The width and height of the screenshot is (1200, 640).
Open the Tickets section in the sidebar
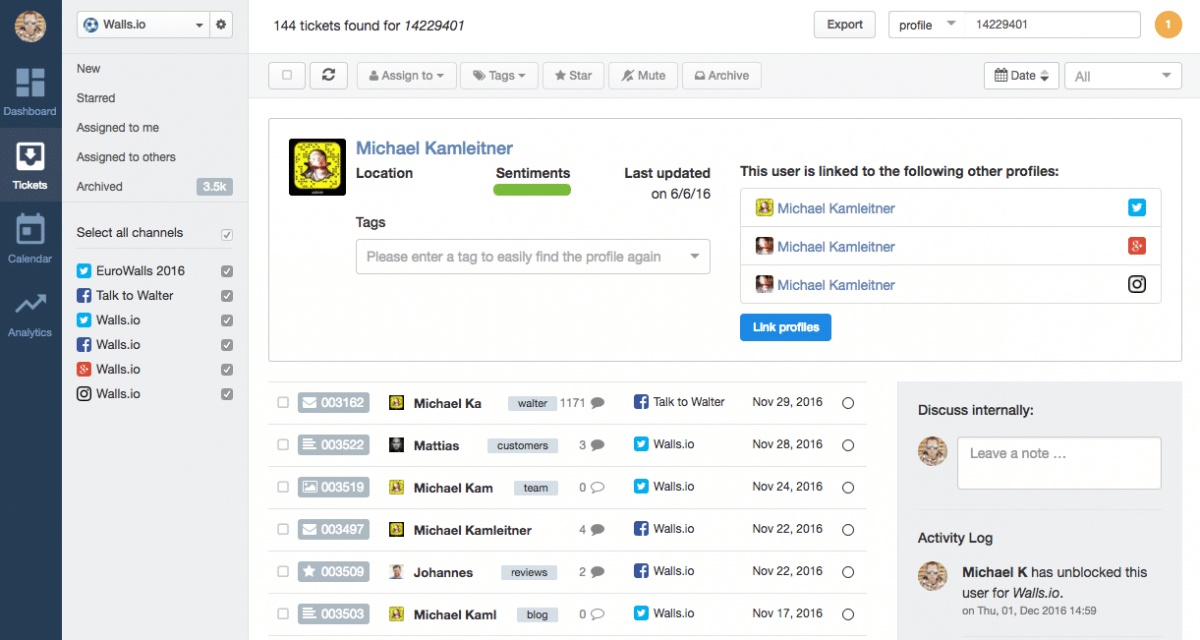click(x=30, y=166)
